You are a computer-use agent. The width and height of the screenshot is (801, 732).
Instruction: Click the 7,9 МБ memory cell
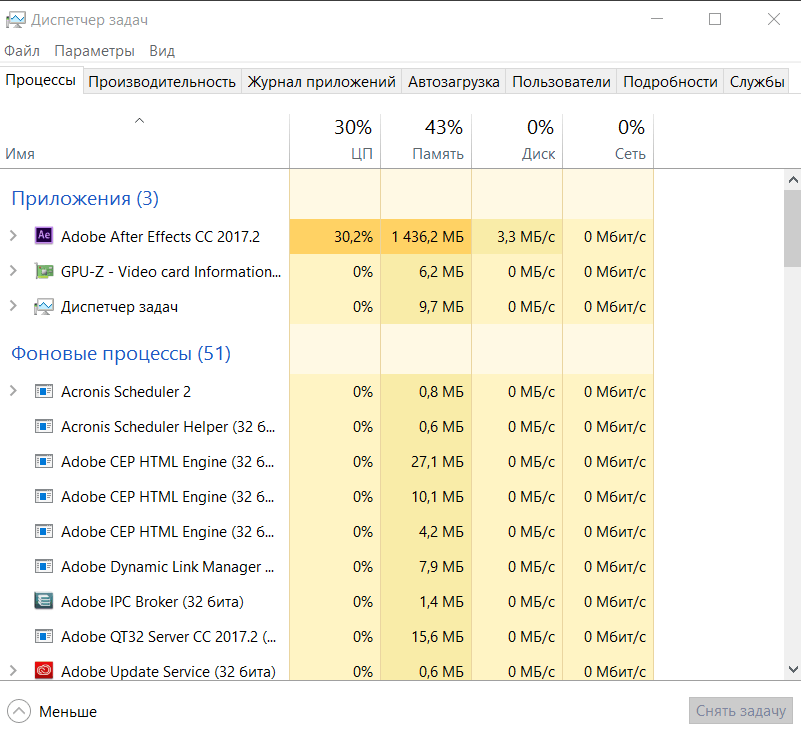coord(441,567)
